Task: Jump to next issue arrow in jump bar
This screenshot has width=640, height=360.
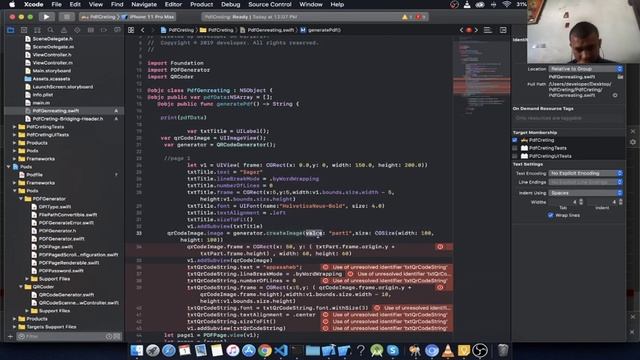Action: 476,30
